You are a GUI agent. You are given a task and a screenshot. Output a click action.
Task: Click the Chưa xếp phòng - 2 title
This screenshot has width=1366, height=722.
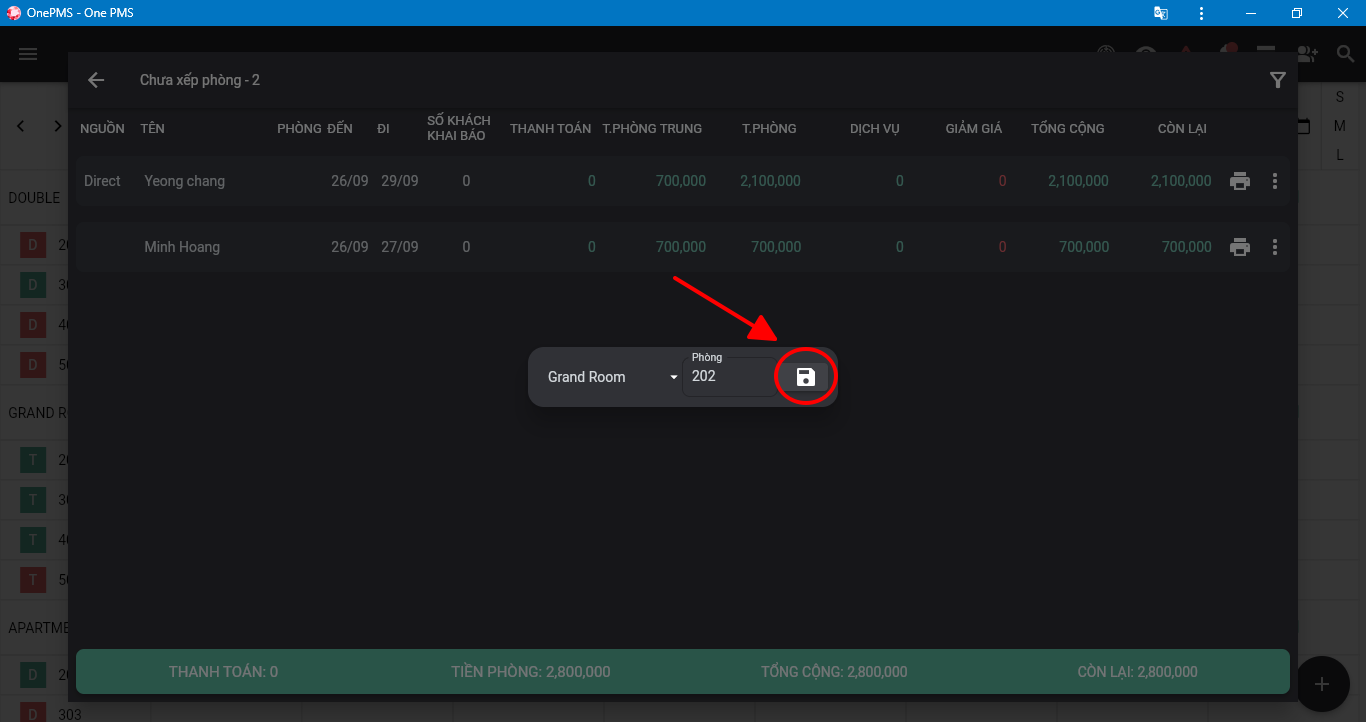coord(200,80)
